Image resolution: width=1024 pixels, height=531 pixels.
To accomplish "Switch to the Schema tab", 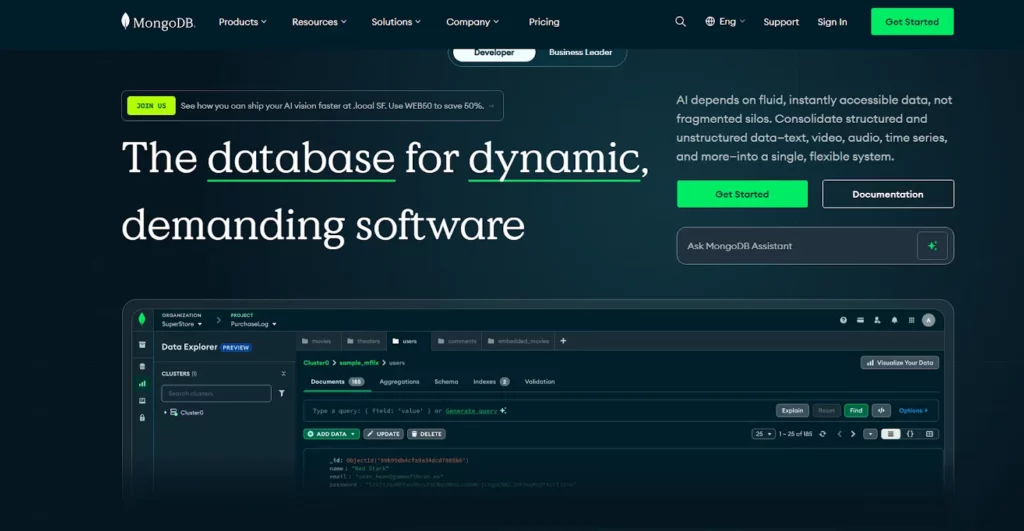I will [x=446, y=381].
